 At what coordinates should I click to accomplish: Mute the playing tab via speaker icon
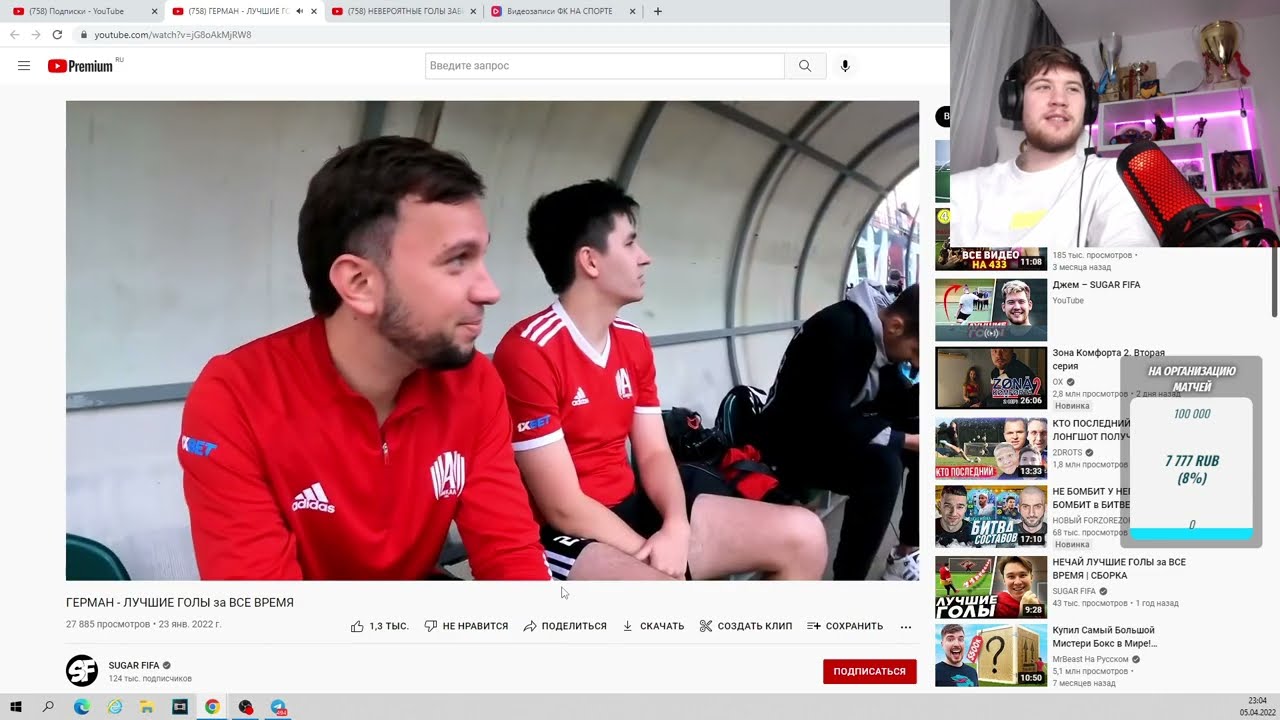click(299, 11)
